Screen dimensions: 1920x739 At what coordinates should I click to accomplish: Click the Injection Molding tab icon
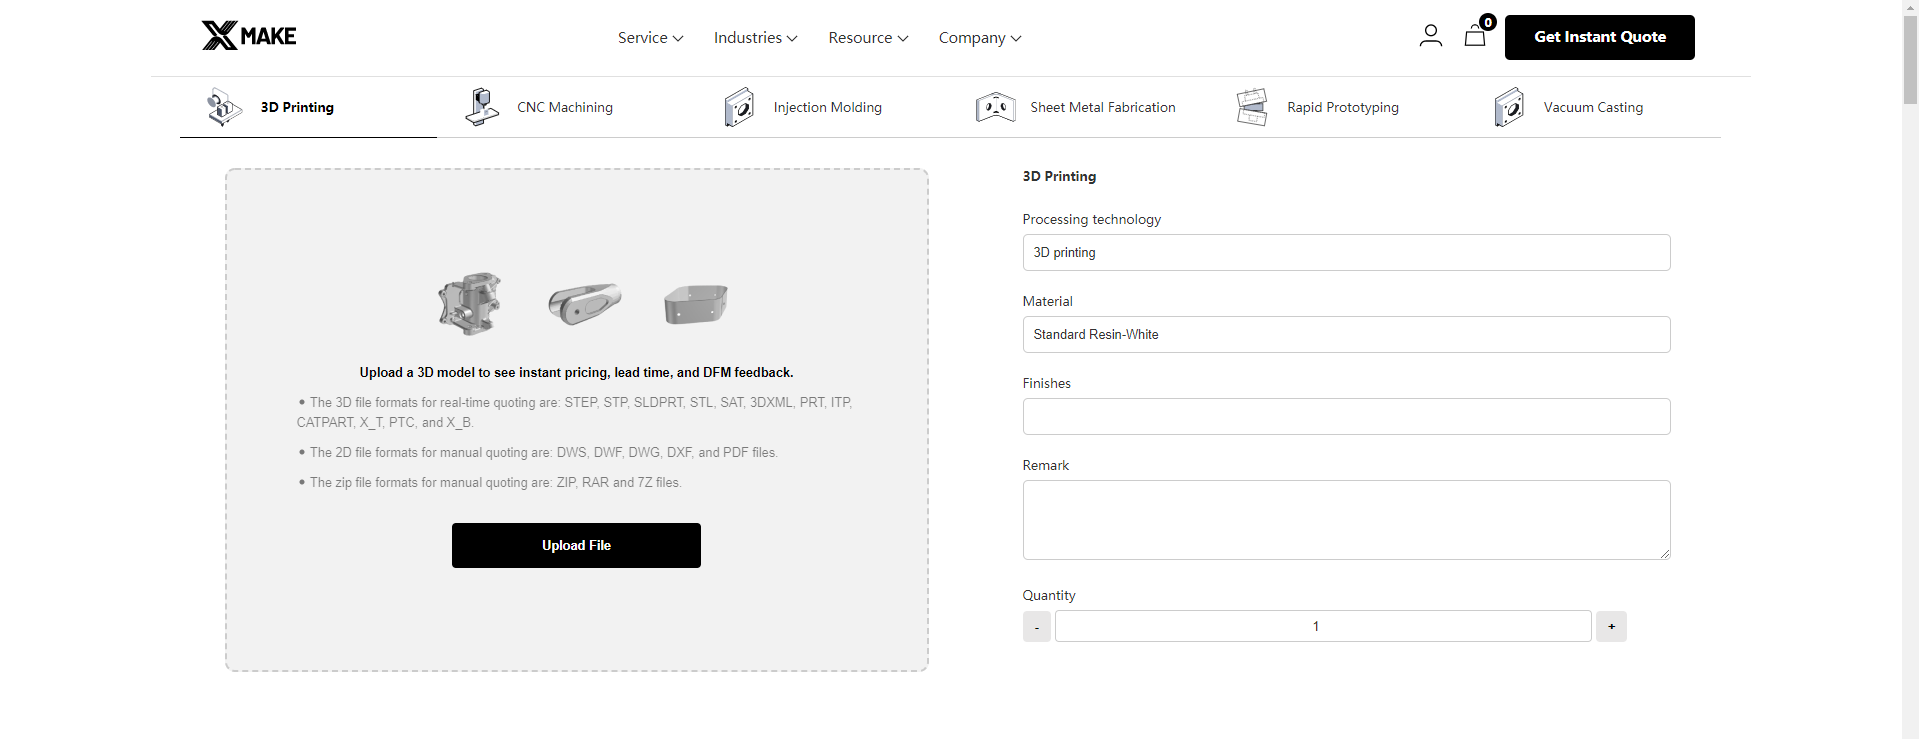pos(739,107)
